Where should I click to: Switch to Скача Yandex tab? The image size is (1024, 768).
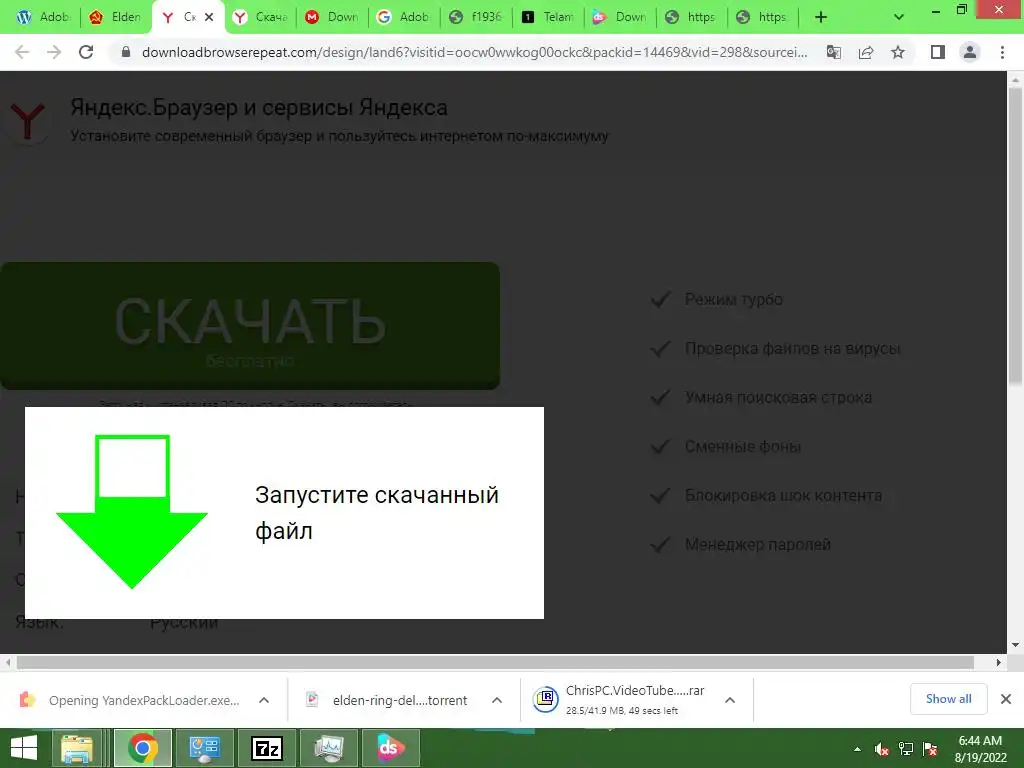(x=261, y=17)
